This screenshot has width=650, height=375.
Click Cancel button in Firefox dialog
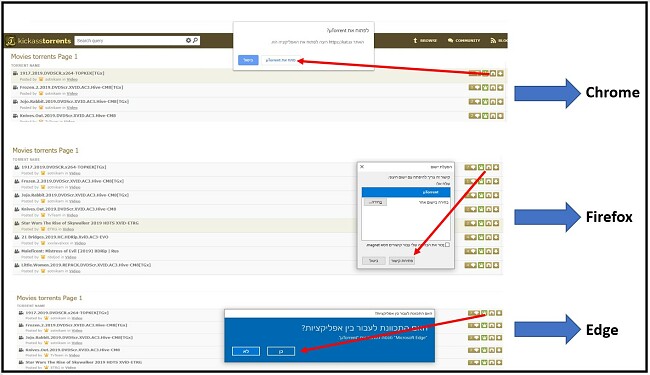(374, 261)
